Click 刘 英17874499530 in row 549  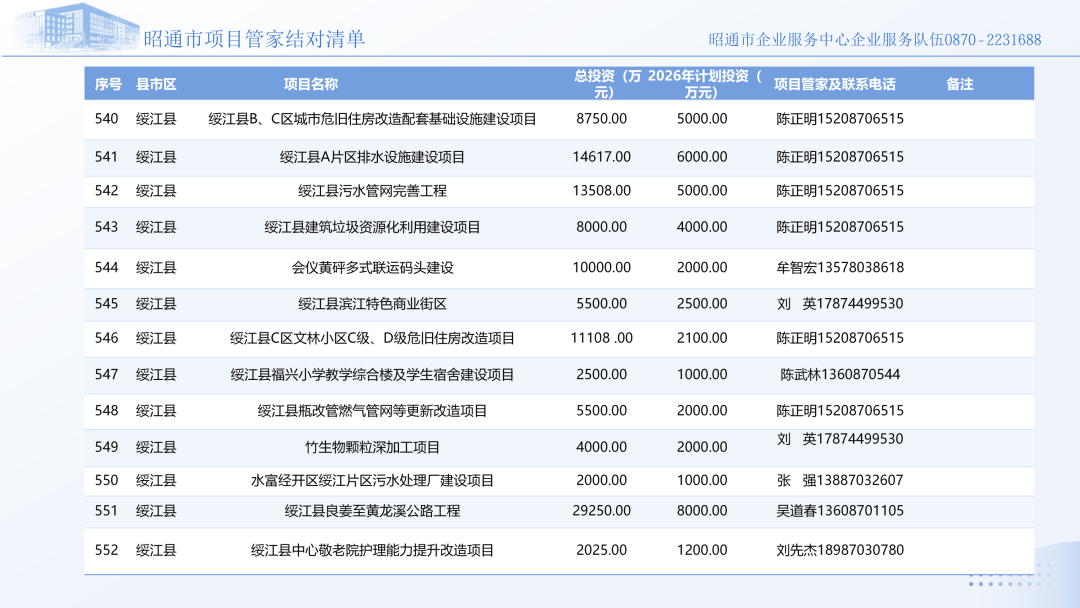click(x=840, y=439)
